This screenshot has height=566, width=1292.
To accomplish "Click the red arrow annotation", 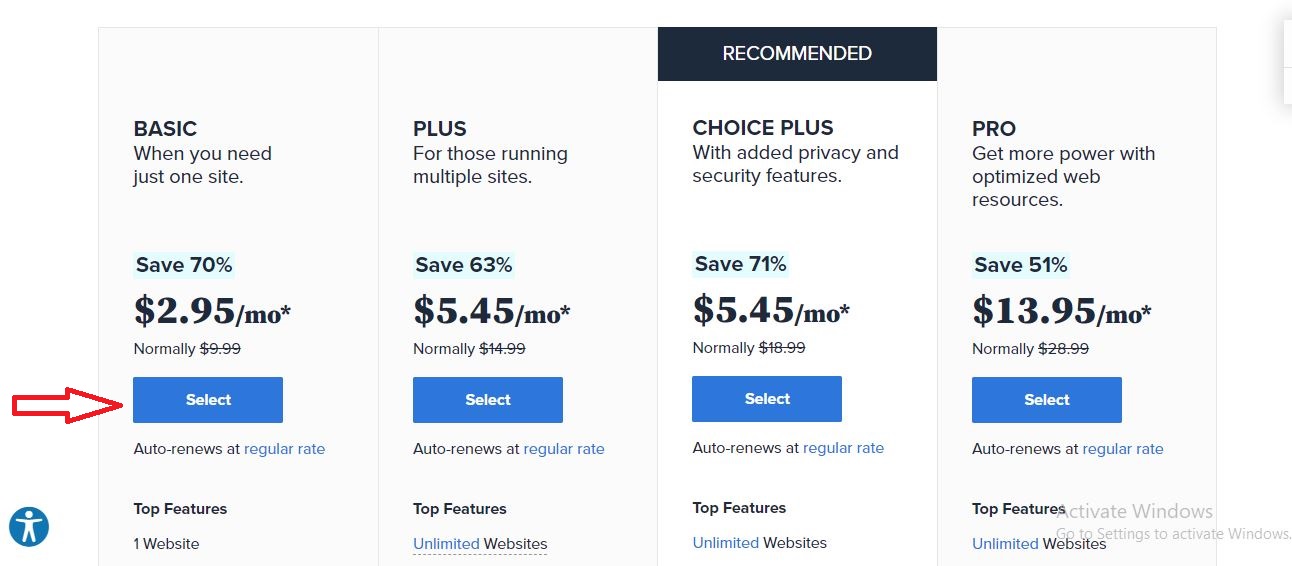I will point(68,404).
